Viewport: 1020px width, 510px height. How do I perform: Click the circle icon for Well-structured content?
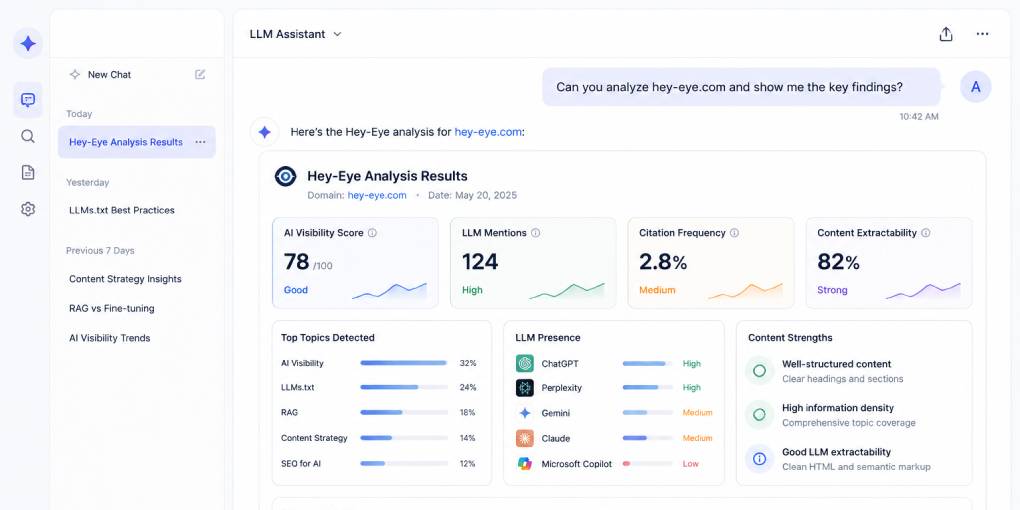coord(759,371)
